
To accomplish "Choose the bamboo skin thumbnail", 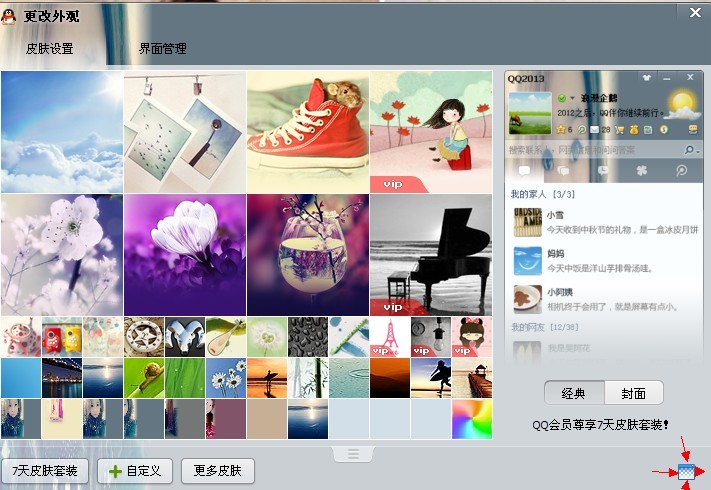I will (x=308, y=378).
